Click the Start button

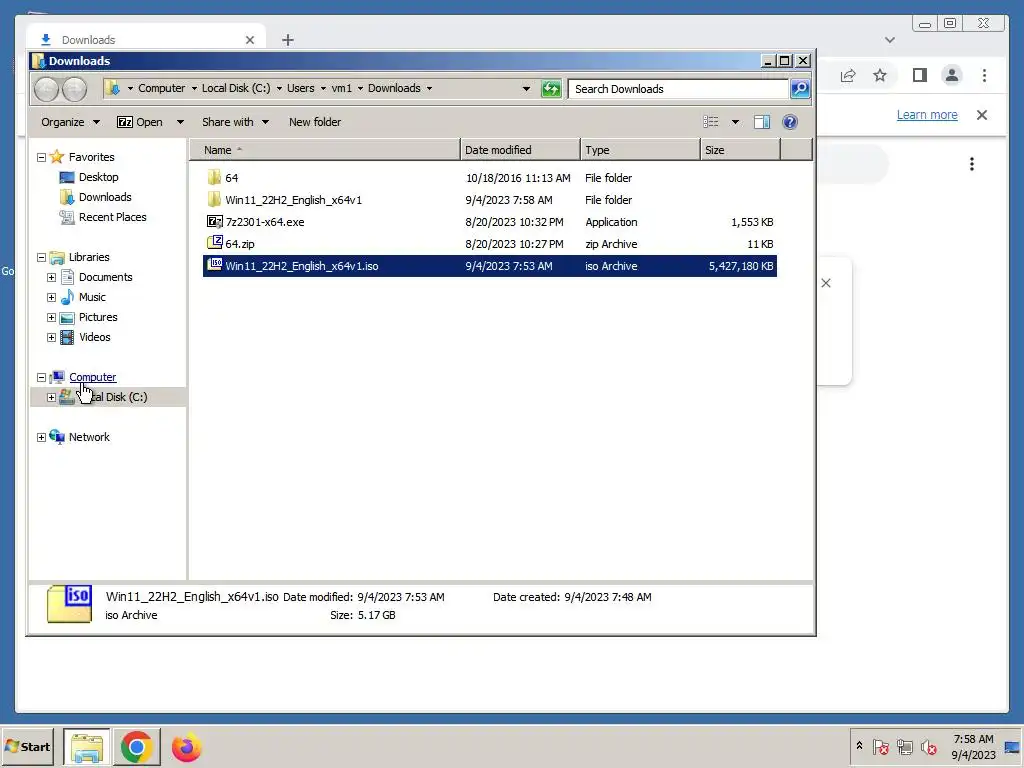[27, 746]
